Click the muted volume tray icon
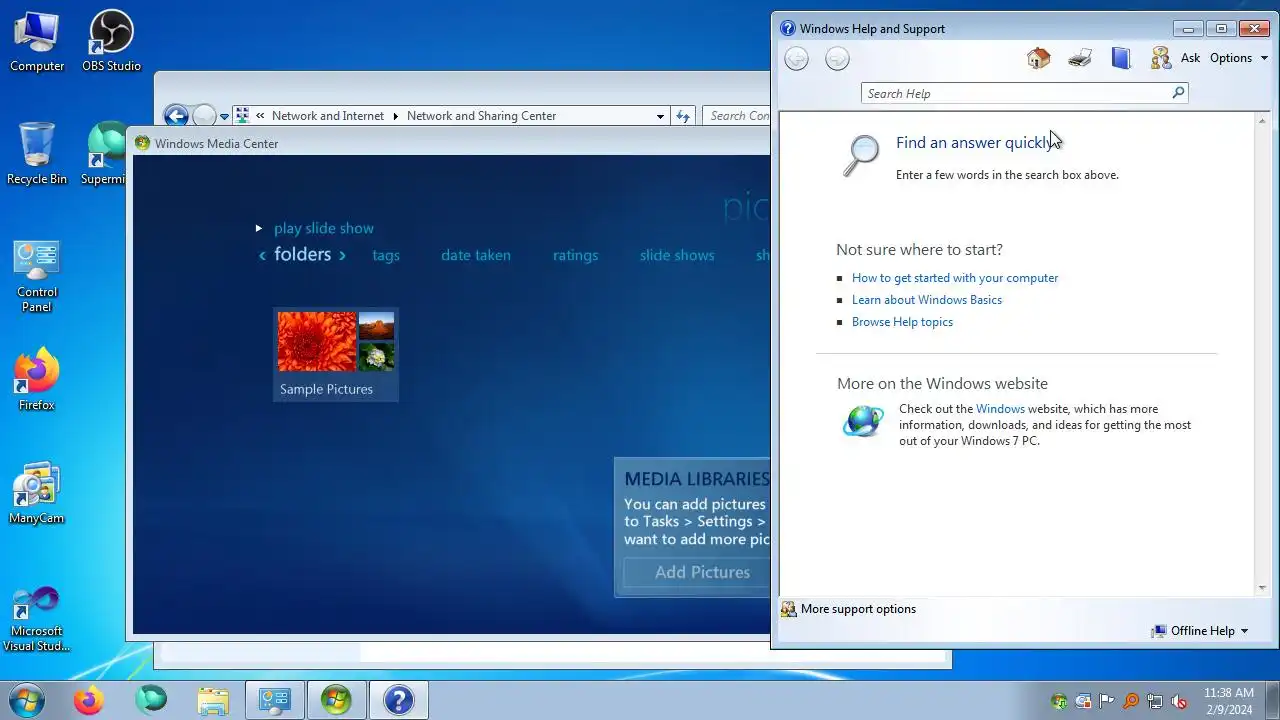This screenshot has width=1280, height=720. 1179,701
